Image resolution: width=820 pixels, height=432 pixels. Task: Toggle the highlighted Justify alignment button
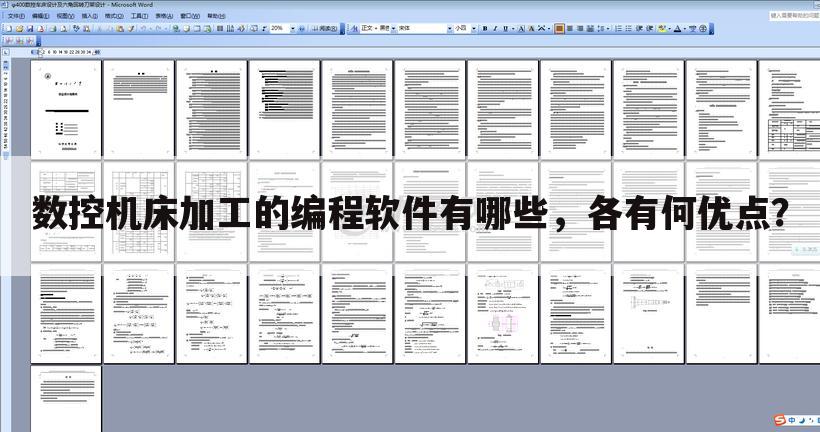[x=560, y=28]
